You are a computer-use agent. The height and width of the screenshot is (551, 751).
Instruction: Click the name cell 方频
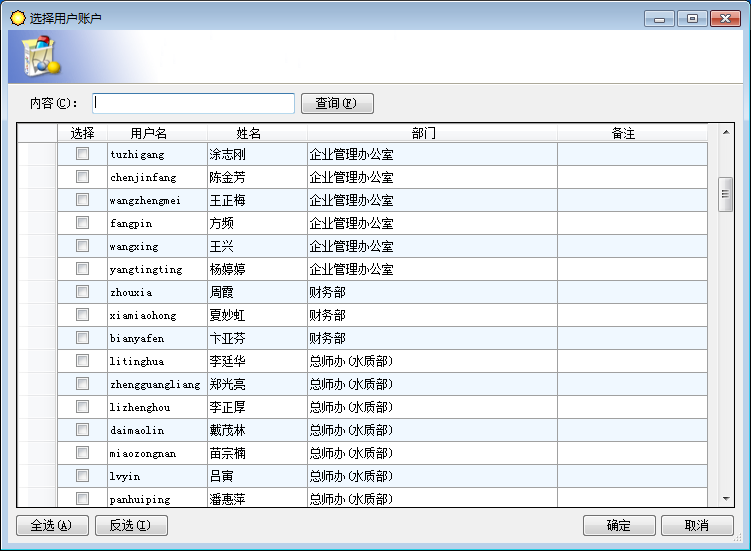pos(257,223)
